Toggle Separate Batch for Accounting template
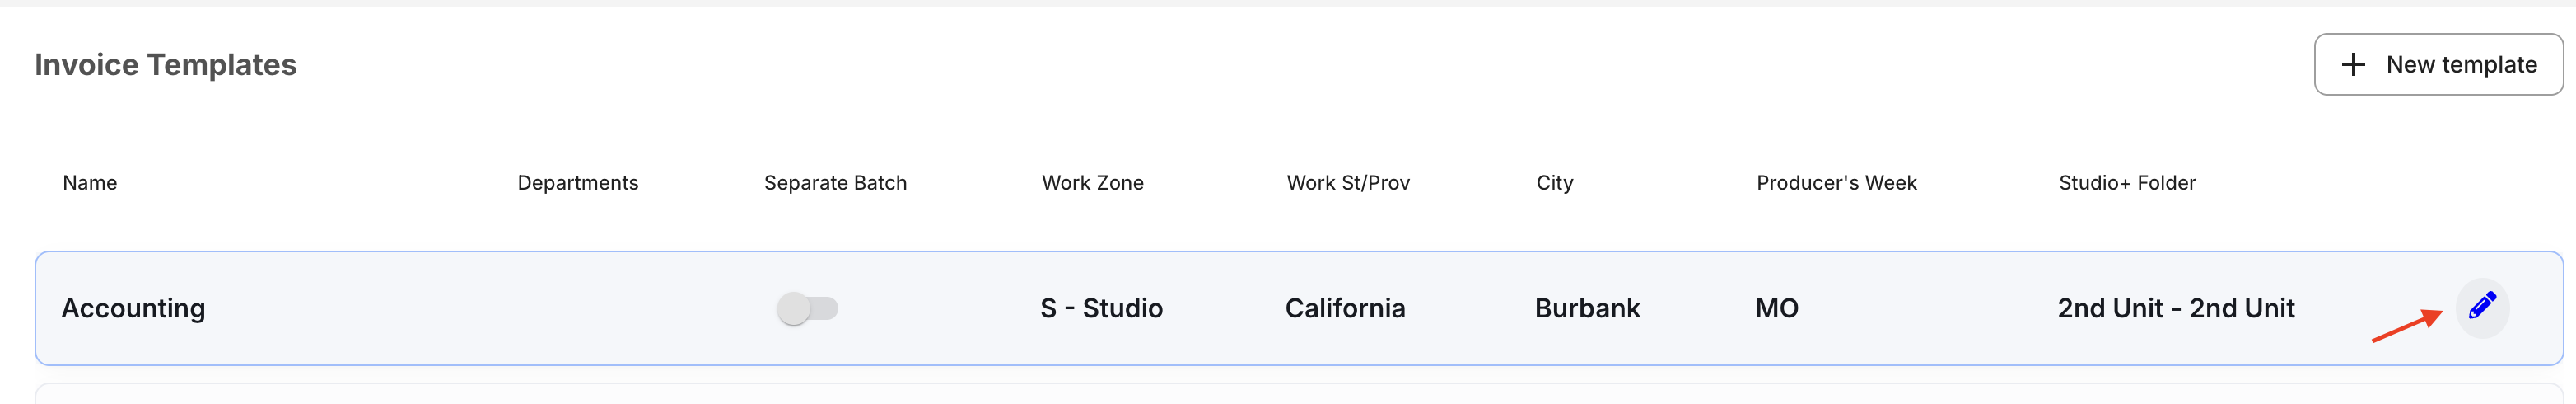 [807, 308]
